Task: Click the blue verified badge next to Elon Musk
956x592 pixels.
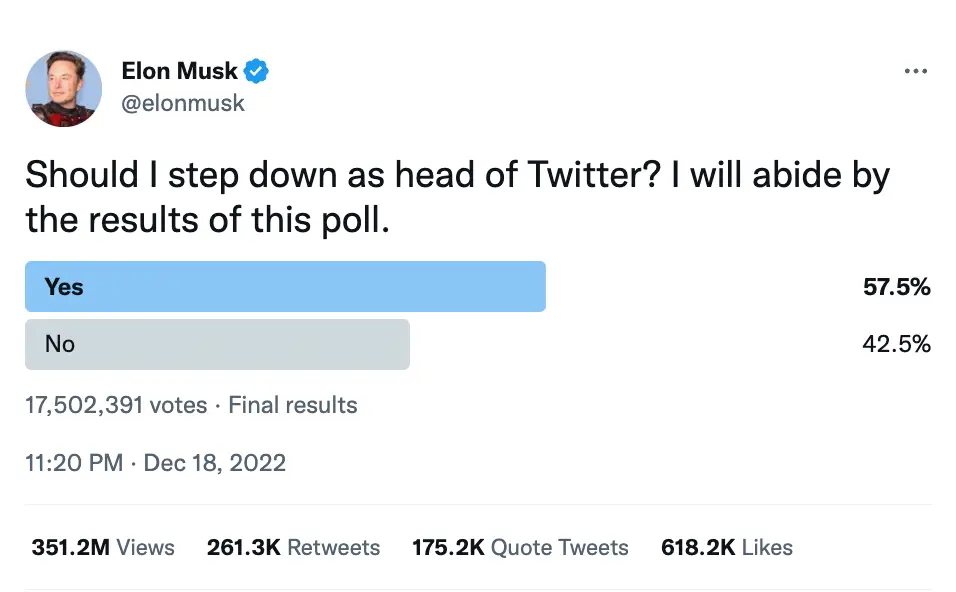Action: click(256, 70)
